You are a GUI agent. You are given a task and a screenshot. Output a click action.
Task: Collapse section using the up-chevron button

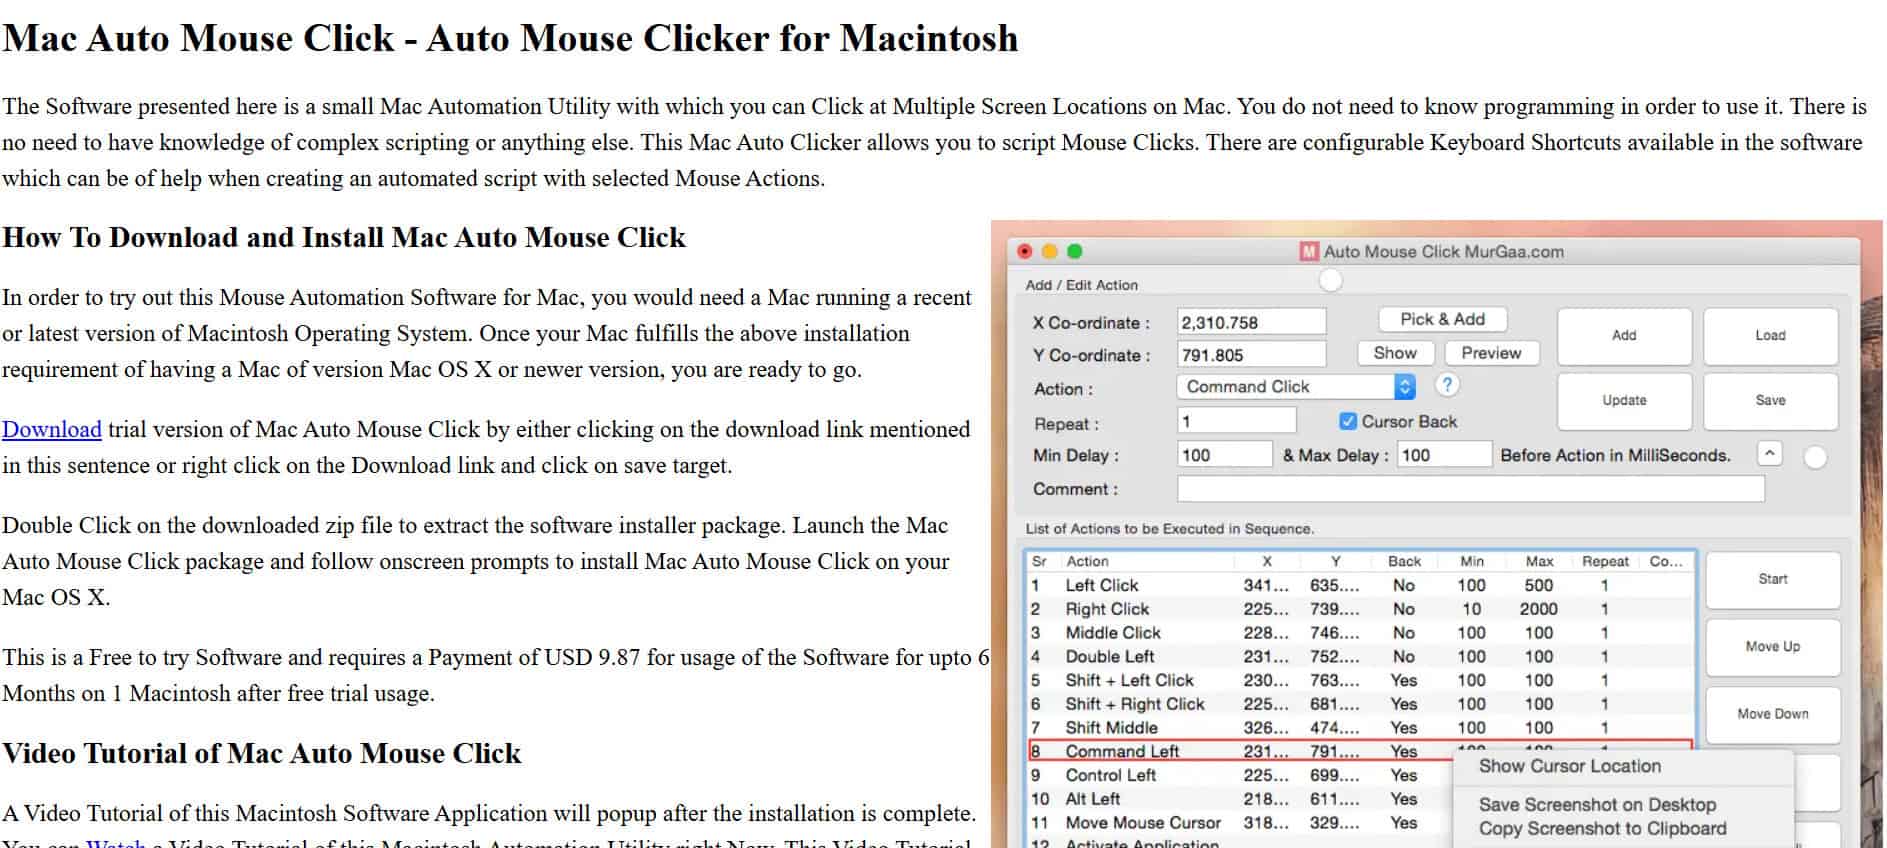tap(1769, 454)
